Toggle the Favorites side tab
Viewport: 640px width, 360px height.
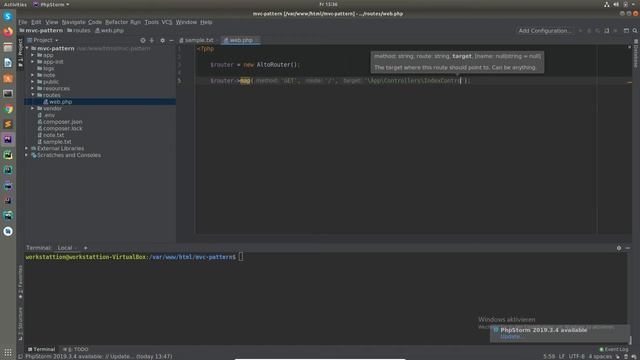click(x=20, y=282)
